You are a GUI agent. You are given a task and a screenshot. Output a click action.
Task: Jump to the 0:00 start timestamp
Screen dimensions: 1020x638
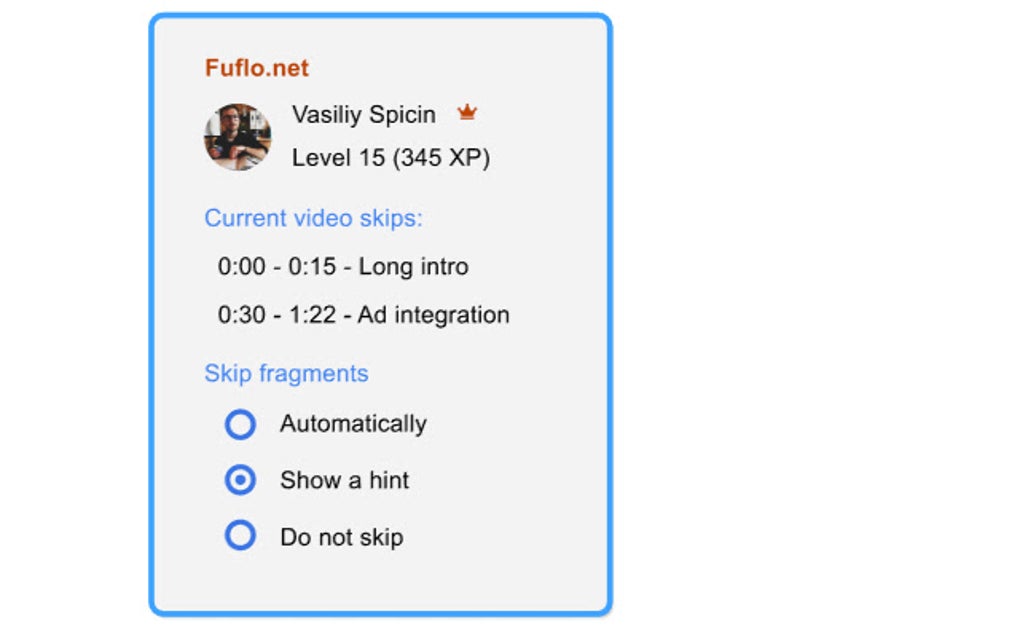240,267
